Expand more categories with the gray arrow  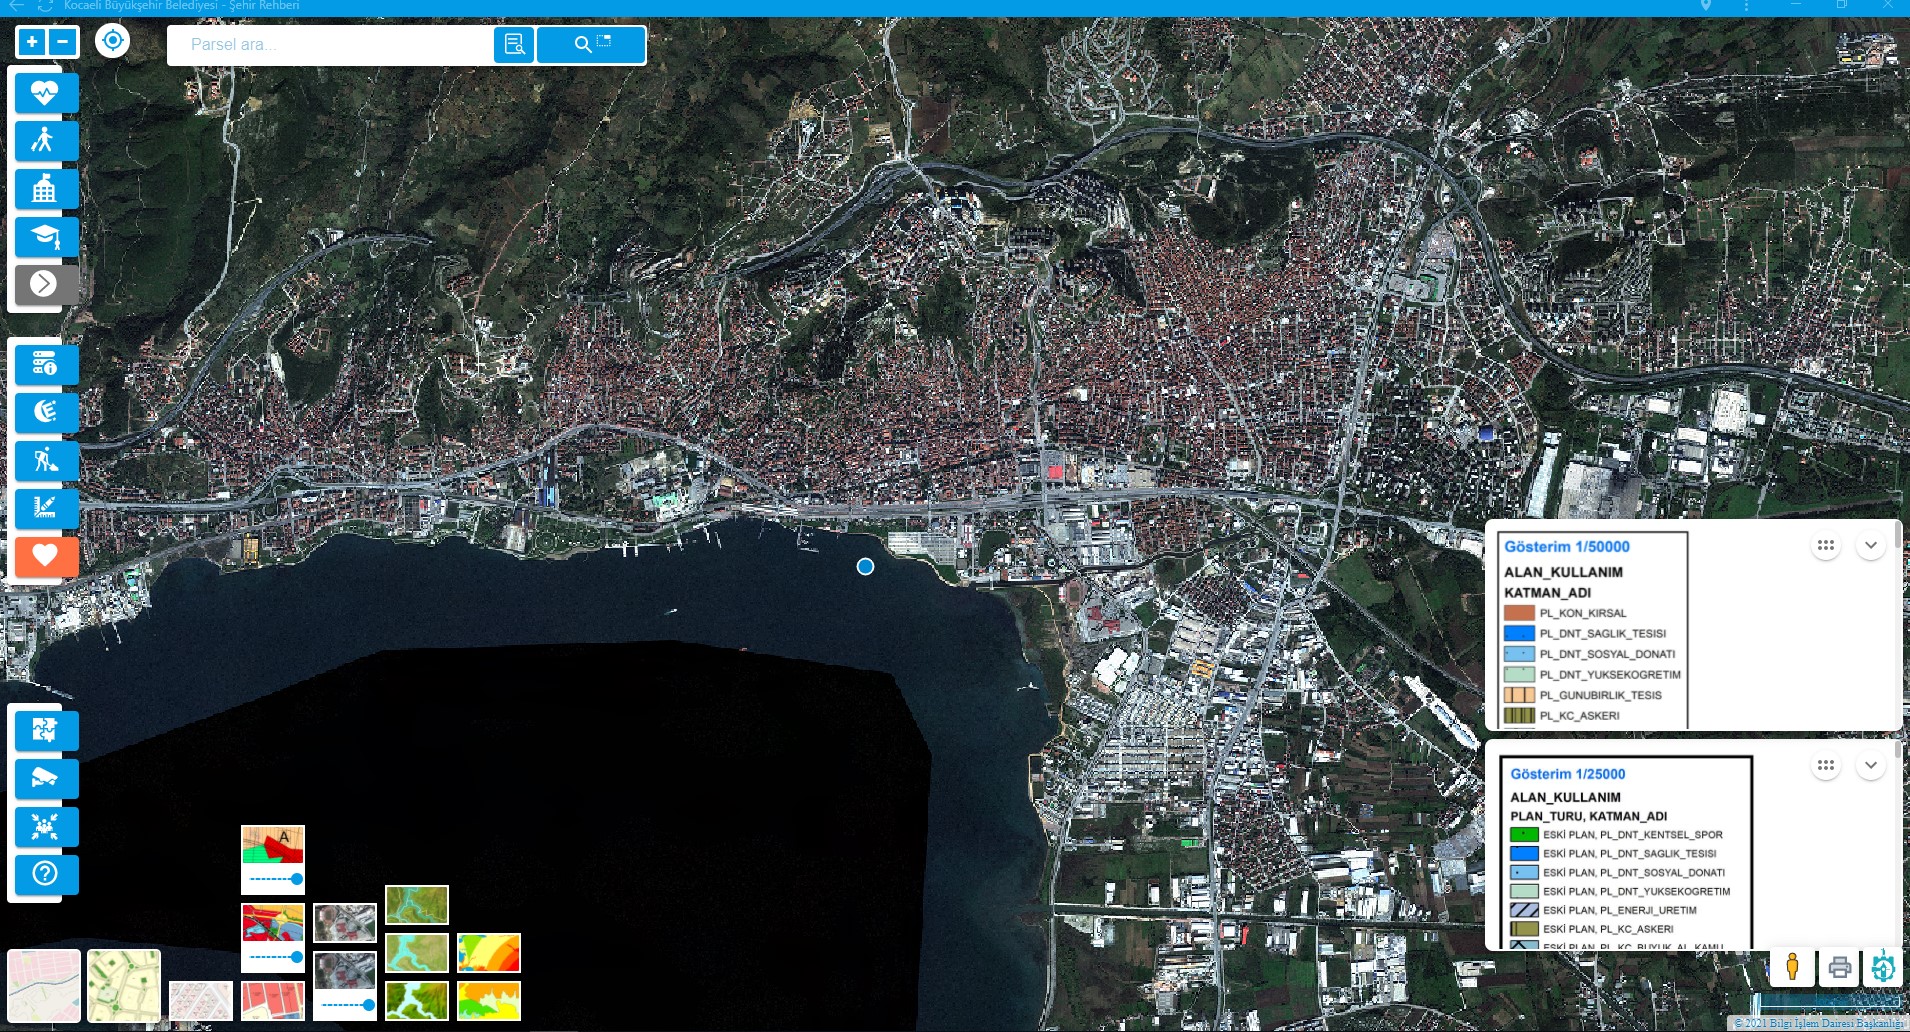tap(45, 284)
